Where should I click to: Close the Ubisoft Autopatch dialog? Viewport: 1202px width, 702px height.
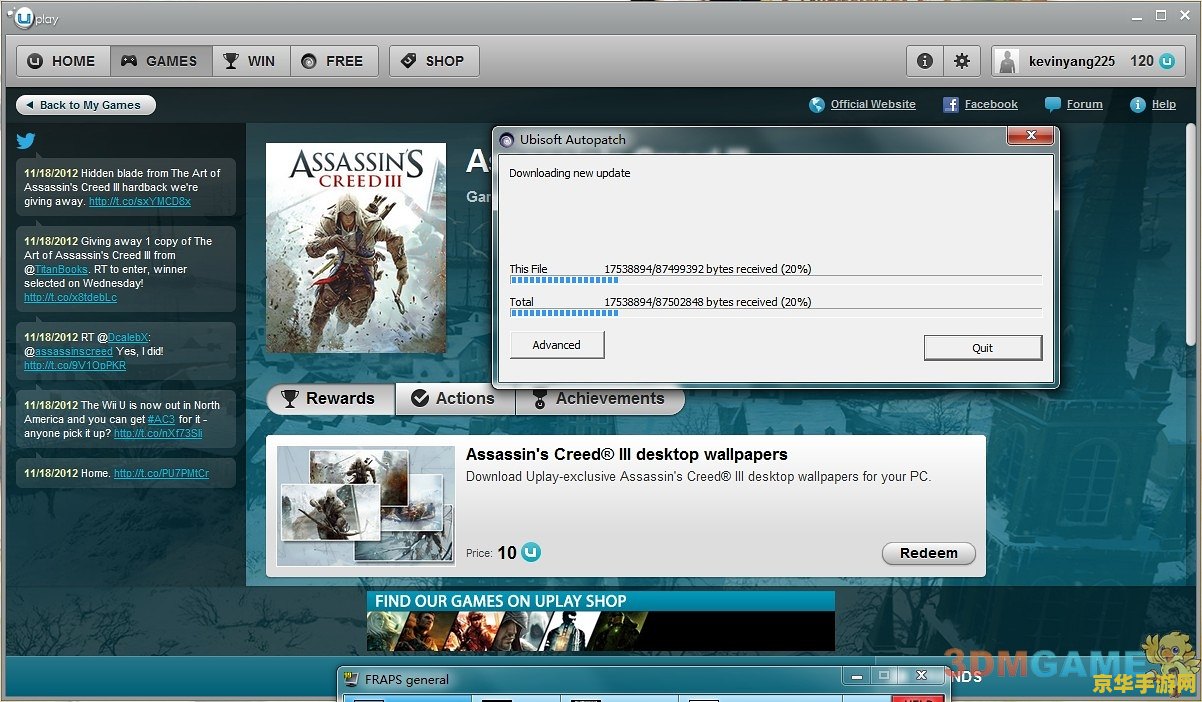point(1029,135)
